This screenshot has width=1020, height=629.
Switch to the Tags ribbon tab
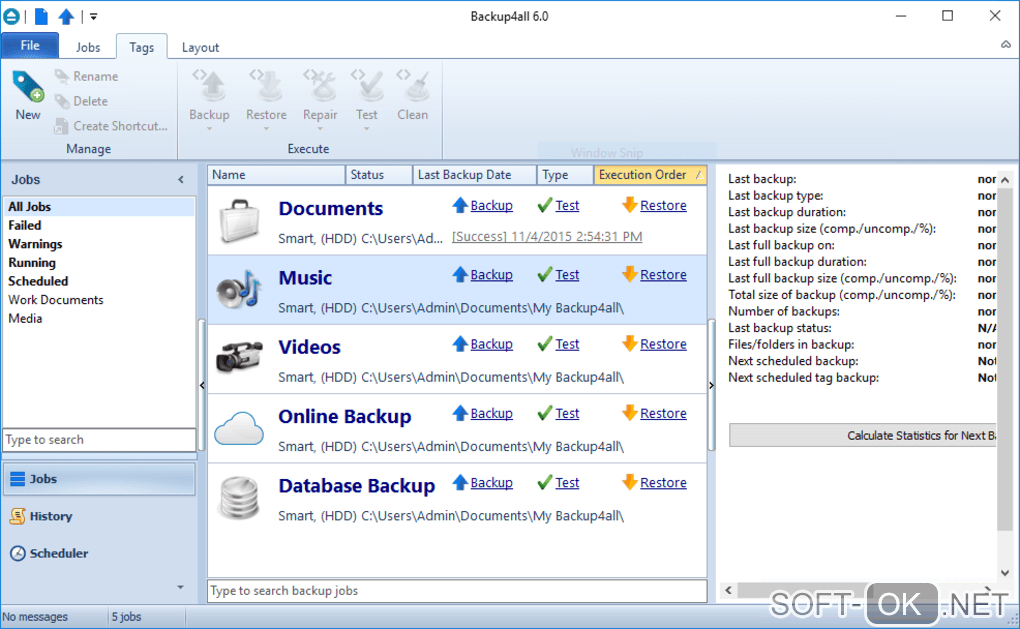pos(141,47)
